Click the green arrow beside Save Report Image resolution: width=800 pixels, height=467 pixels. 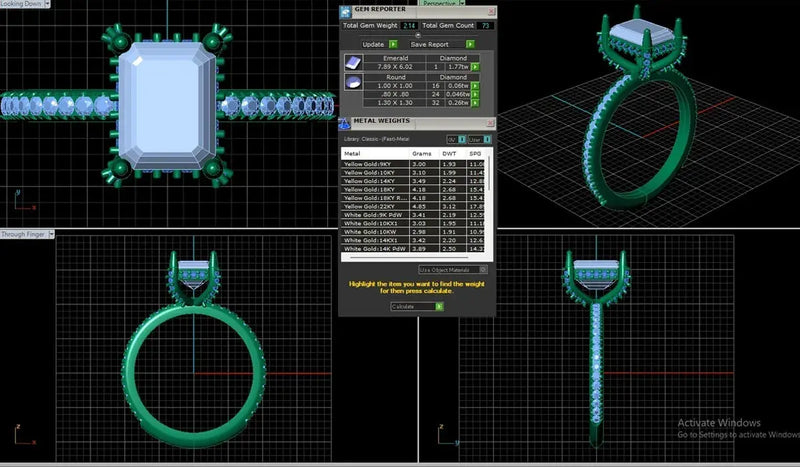coord(470,44)
